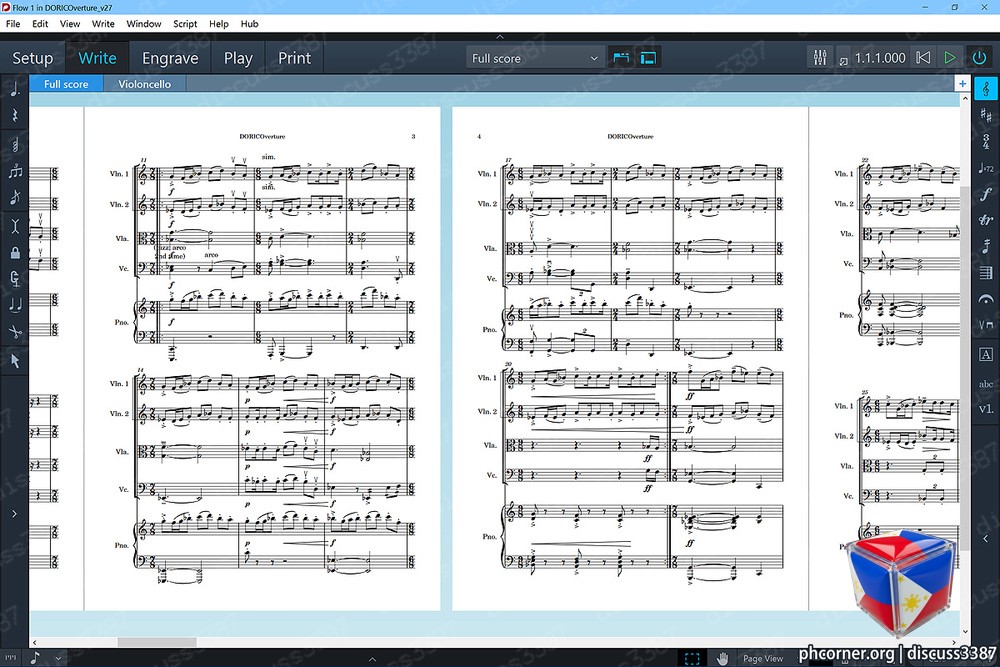1000x667 pixels.
Task: Choose the Select arrow tool
Action: point(15,361)
